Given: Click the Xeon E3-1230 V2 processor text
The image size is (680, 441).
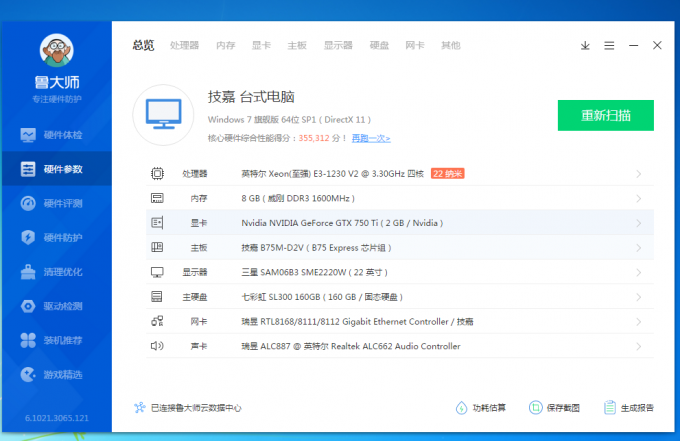Looking at the screenshot, I should (x=332, y=173).
